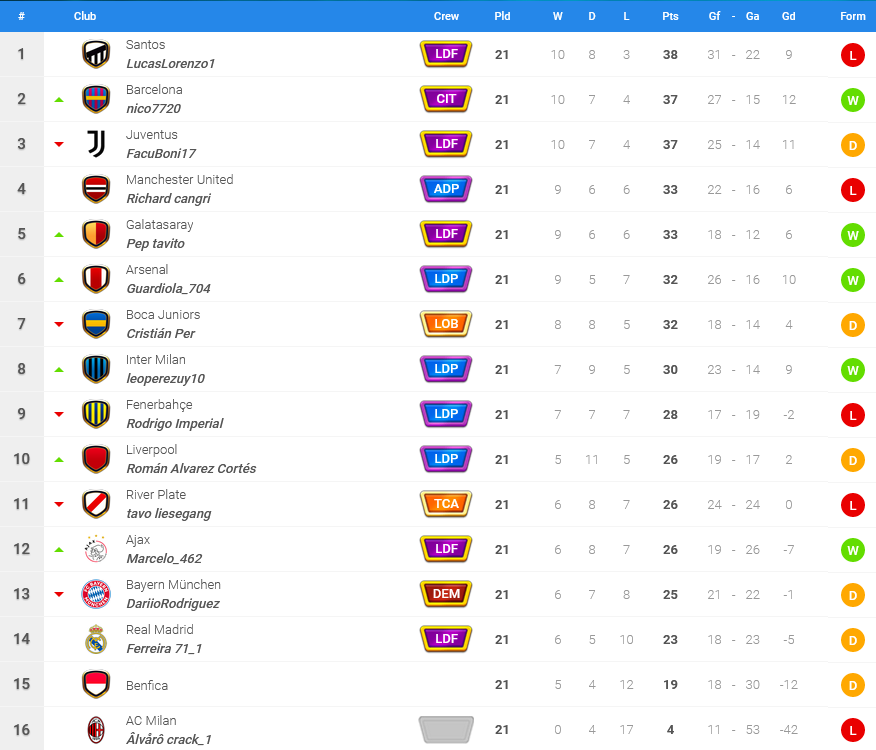This screenshot has height=750, width=876.
Task: Click Fenerbahçe's red L form circle
Action: point(853,415)
